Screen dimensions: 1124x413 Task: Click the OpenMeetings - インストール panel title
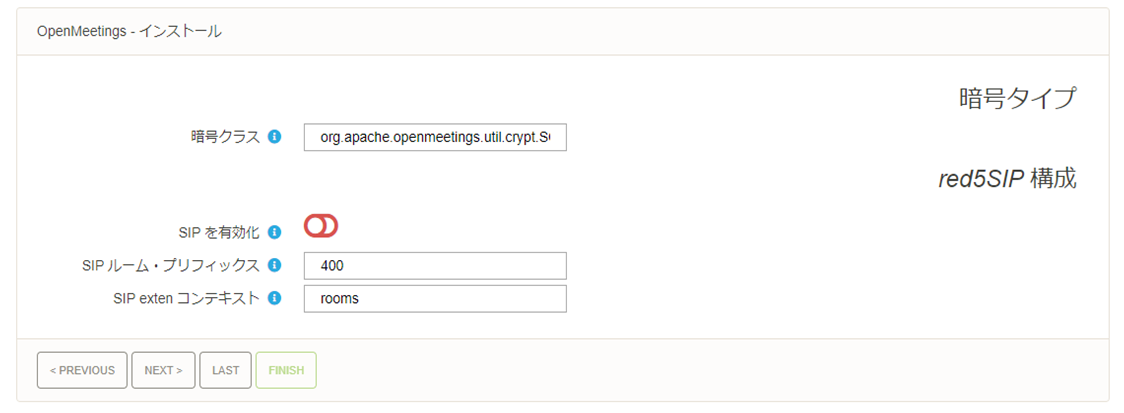(x=129, y=32)
